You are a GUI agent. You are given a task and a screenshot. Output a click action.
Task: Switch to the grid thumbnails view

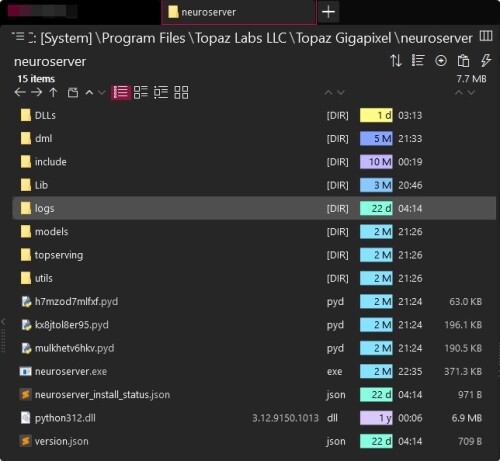point(181,92)
